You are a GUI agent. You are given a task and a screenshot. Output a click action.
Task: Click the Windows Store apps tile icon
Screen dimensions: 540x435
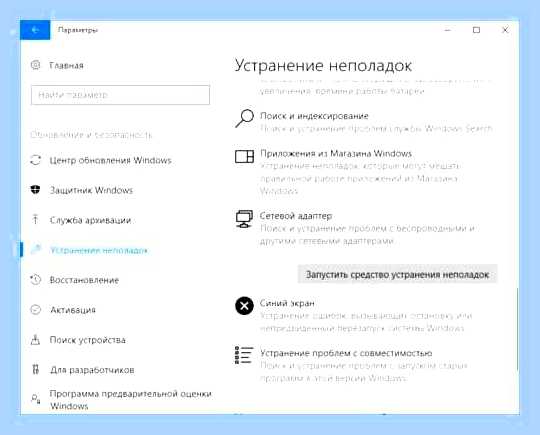[245, 156]
